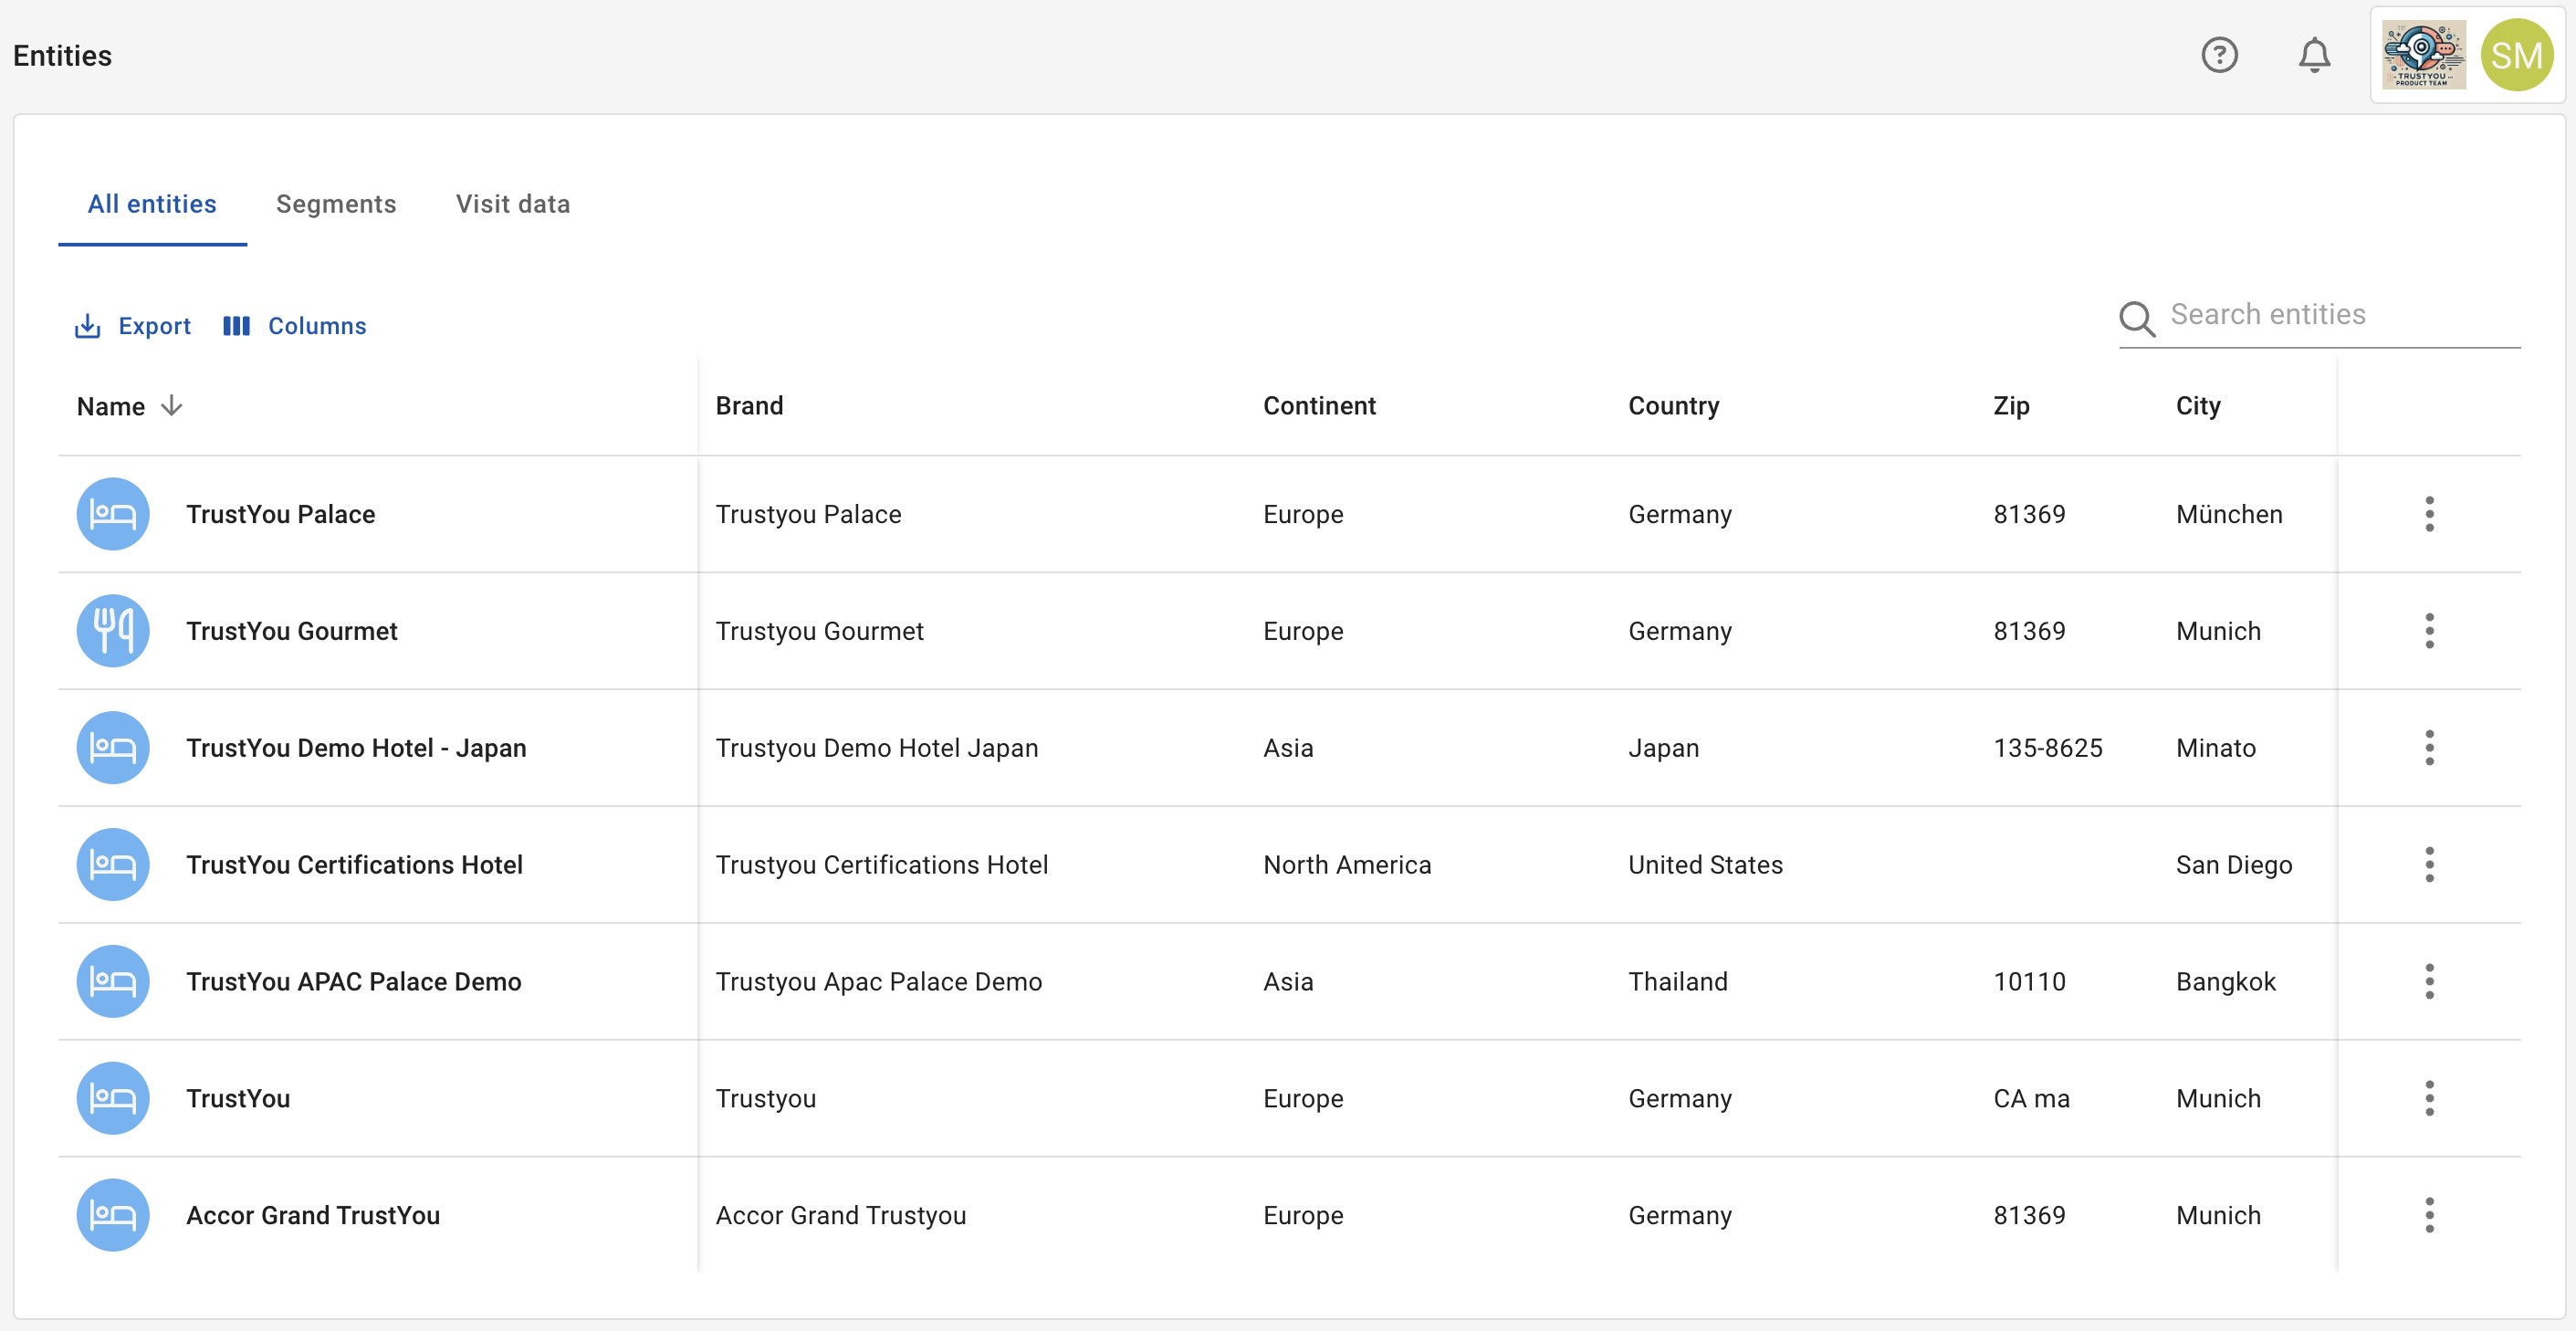Open the three-dot menu for TrustYou APAC Palace Demo
The height and width of the screenshot is (1331, 2576).
[x=2429, y=982]
